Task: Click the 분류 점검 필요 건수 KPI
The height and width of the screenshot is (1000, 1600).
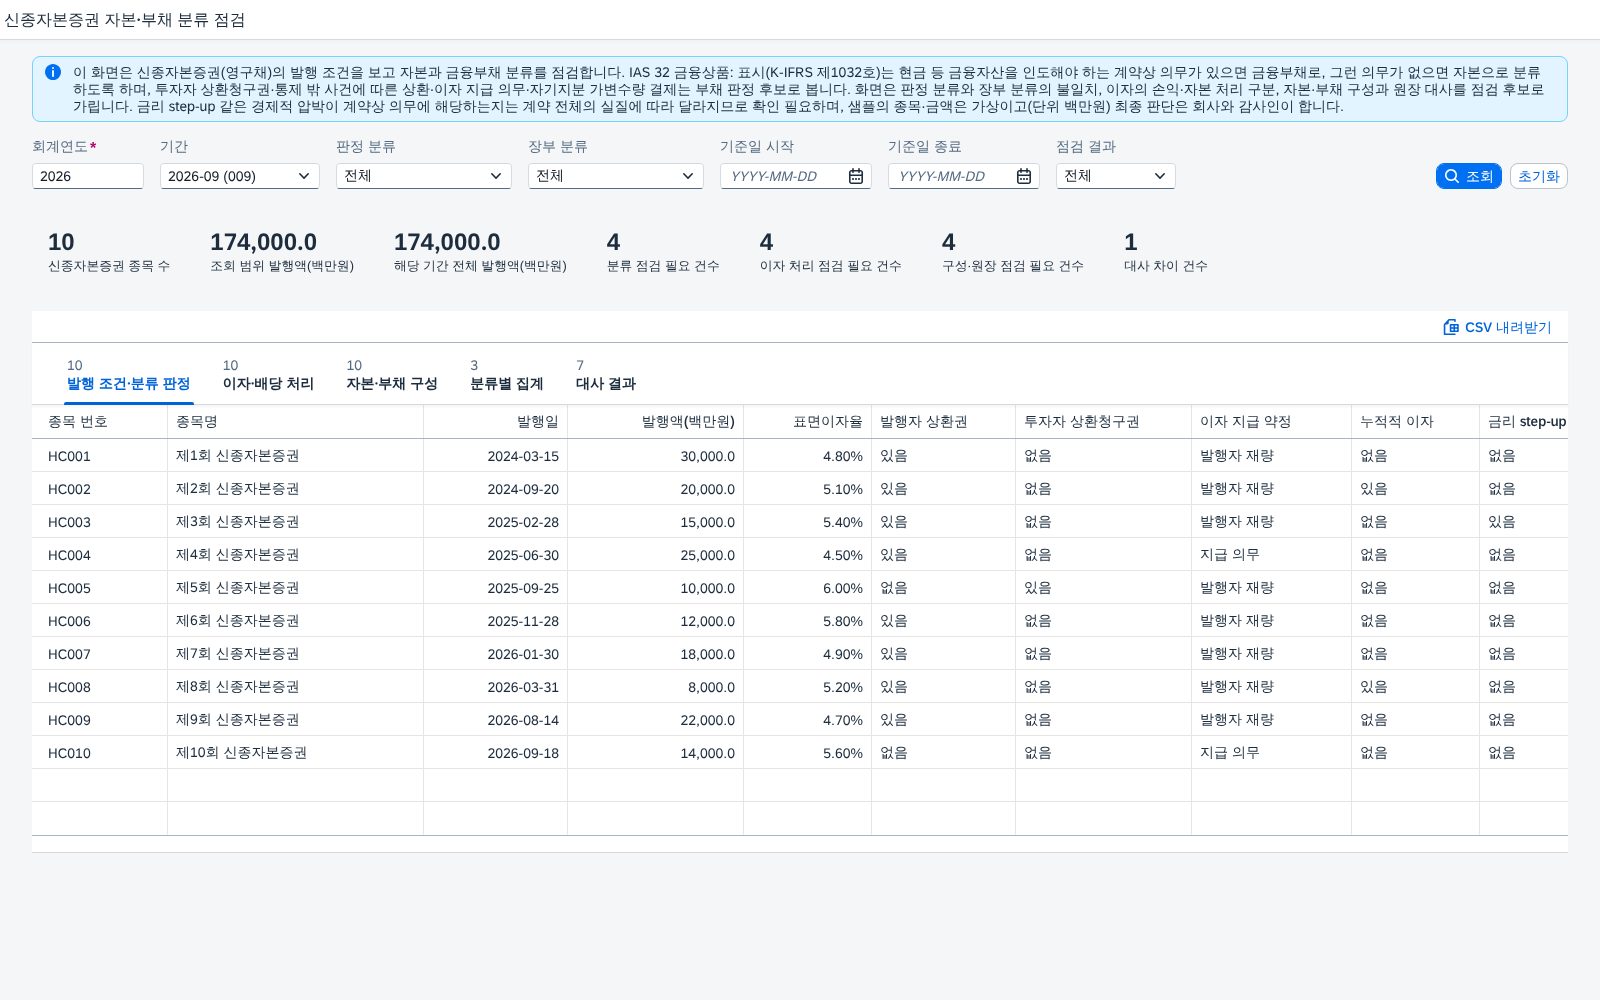Action: pyautogui.click(x=663, y=252)
